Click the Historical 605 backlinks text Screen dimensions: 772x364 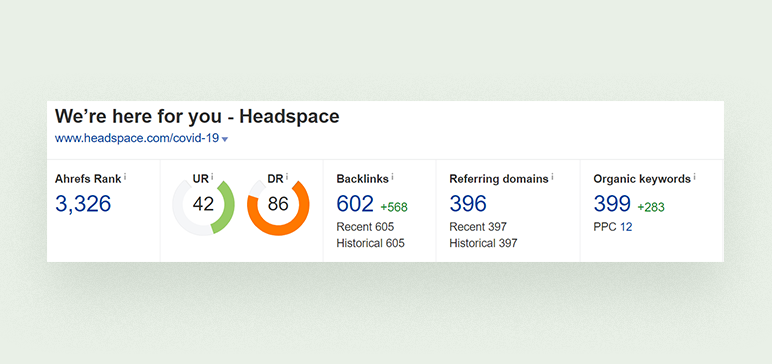coord(371,243)
